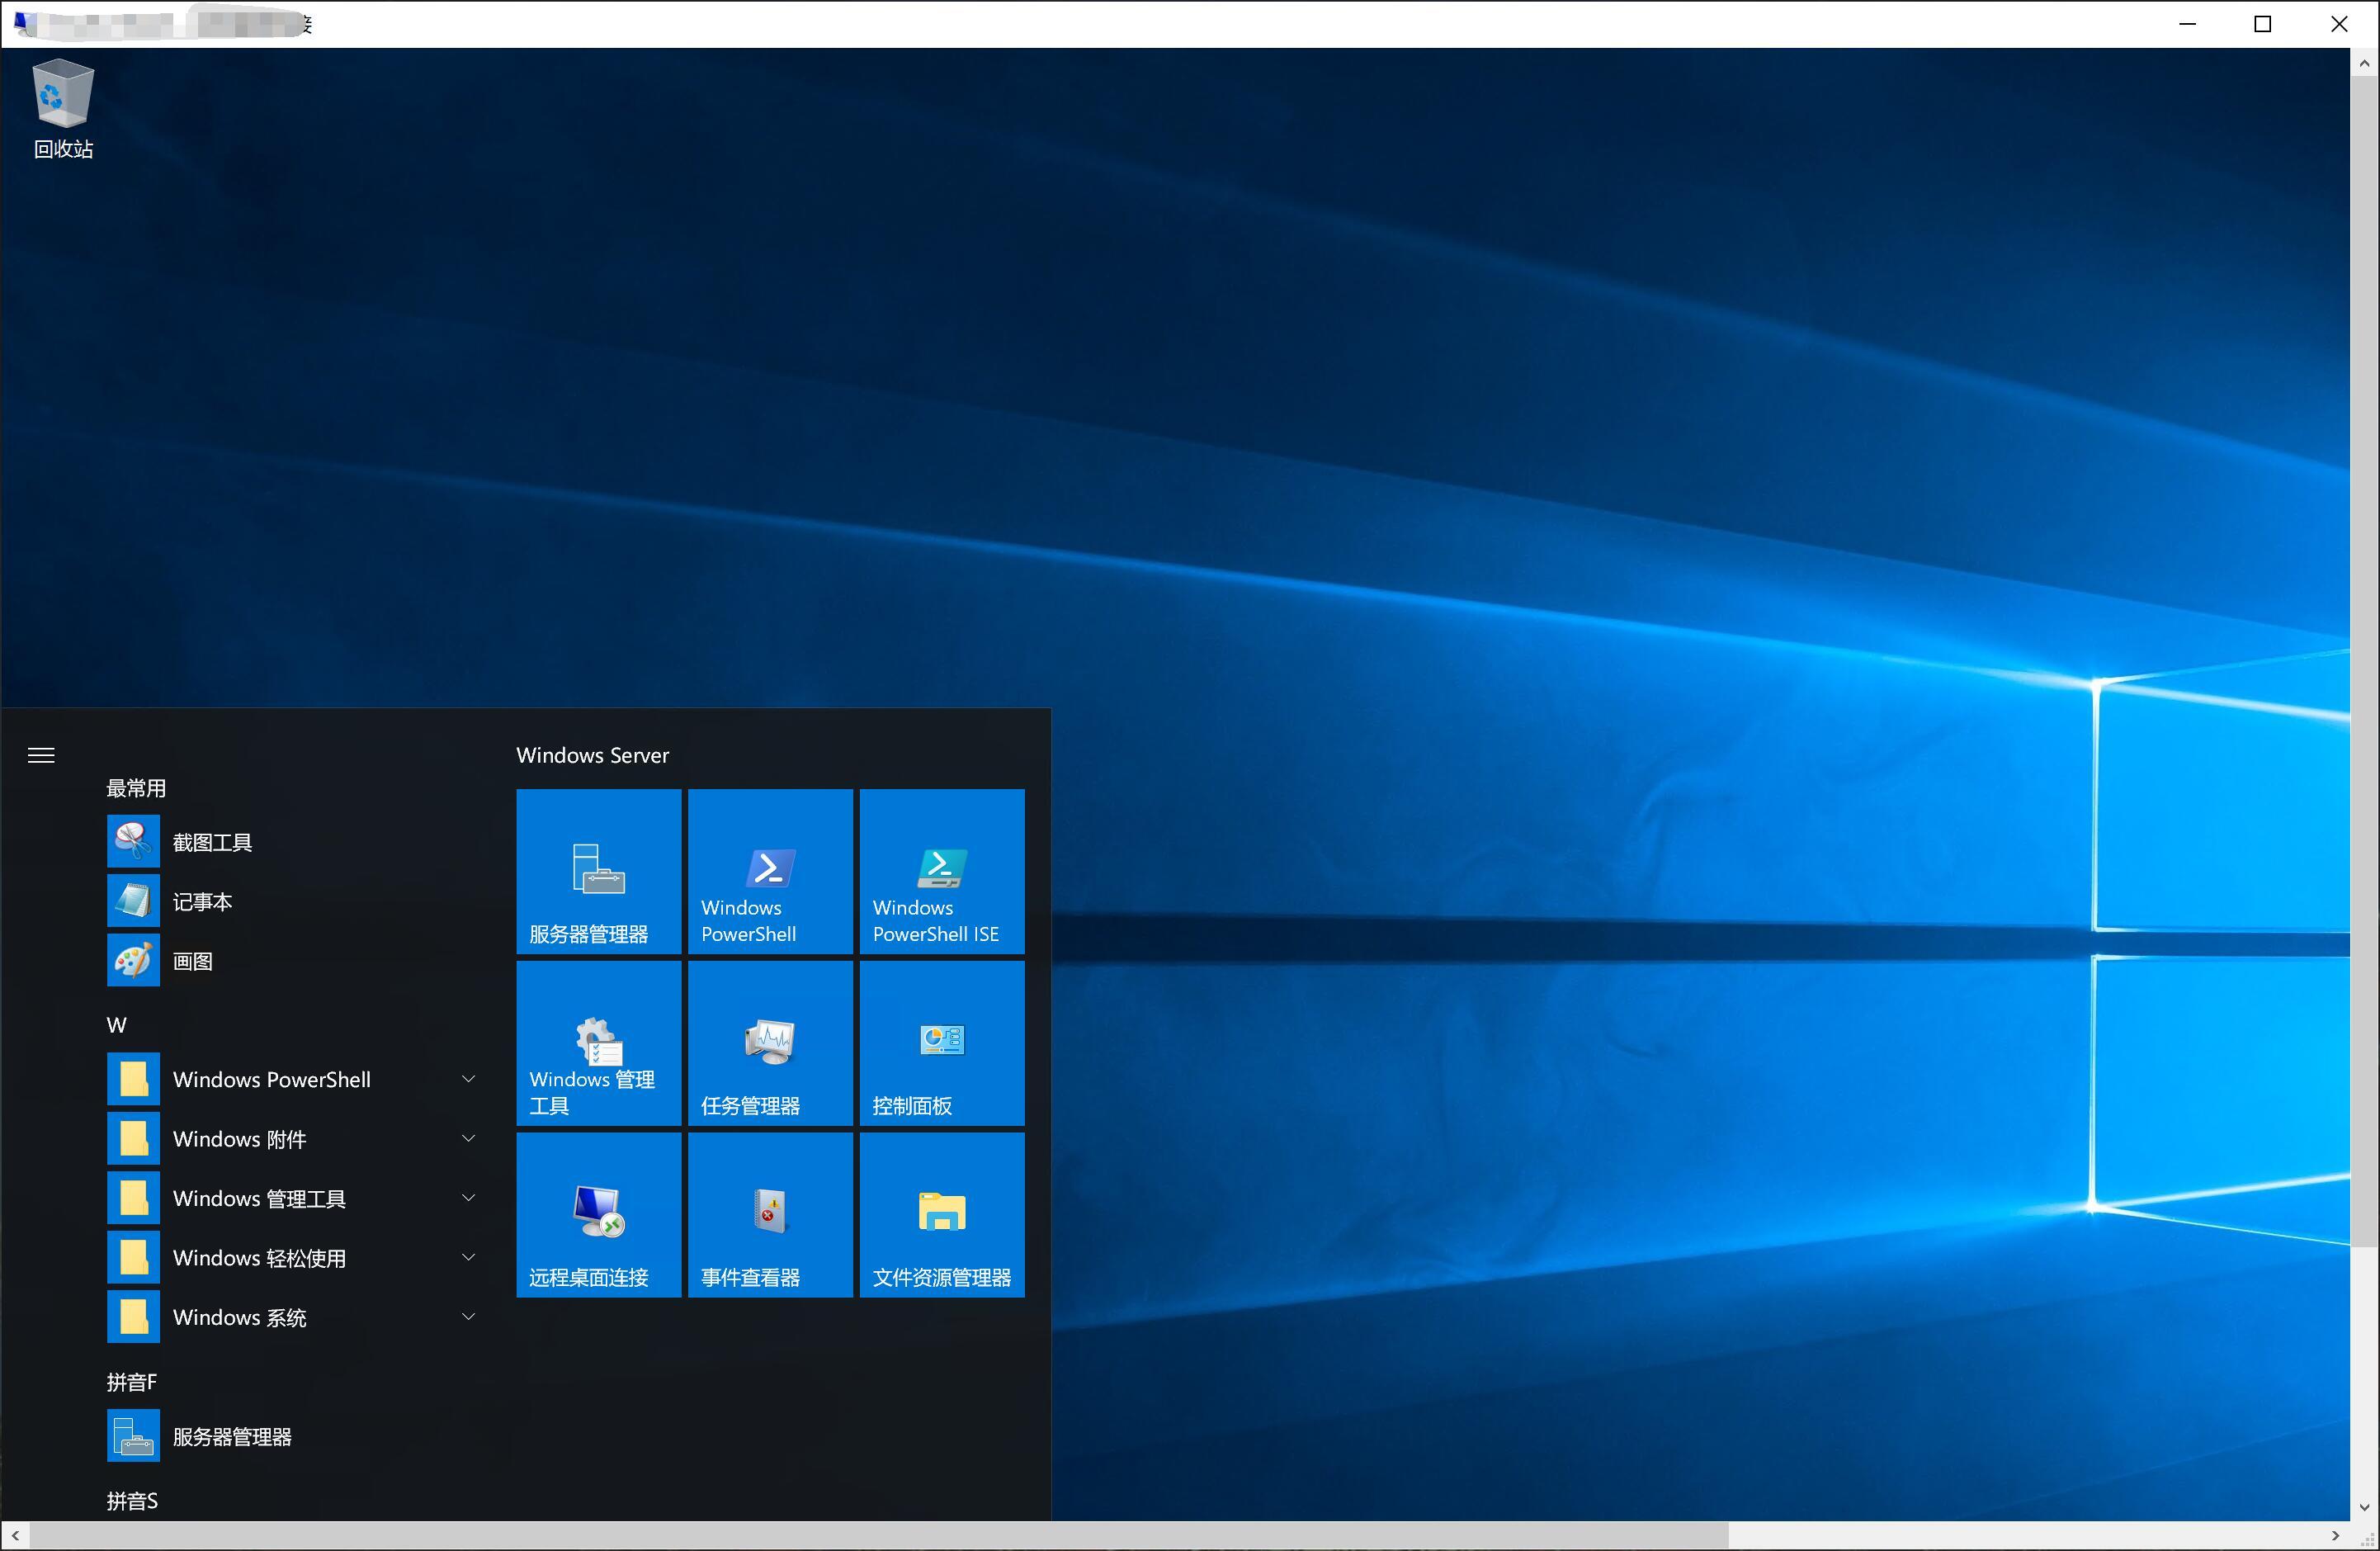Expand the Windows 附件 folder chevron
Image resolution: width=2380 pixels, height=1551 pixels.
tap(468, 1139)
